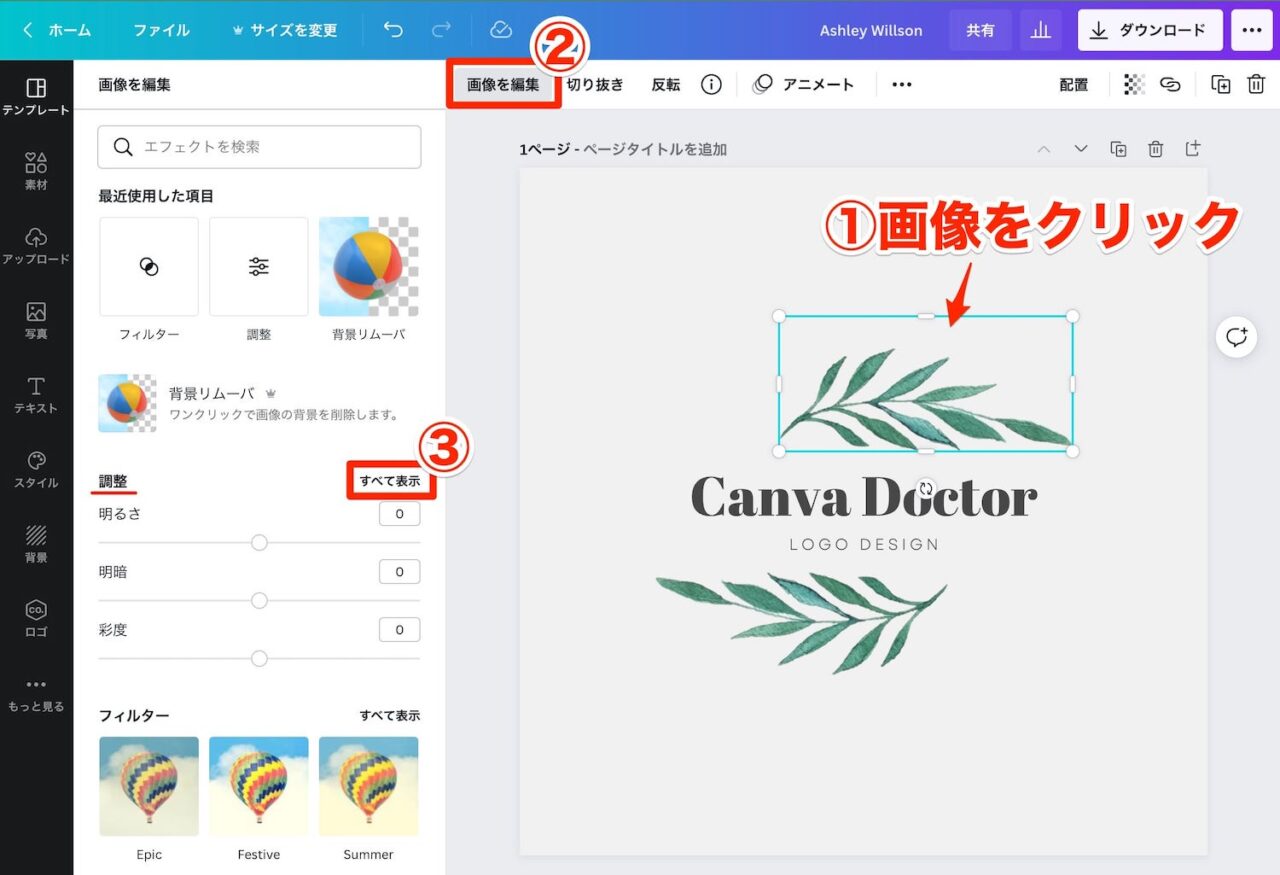Screen dimensions: 1280x875
Task: Open the ファイル menu
Action: pos(161,30)
